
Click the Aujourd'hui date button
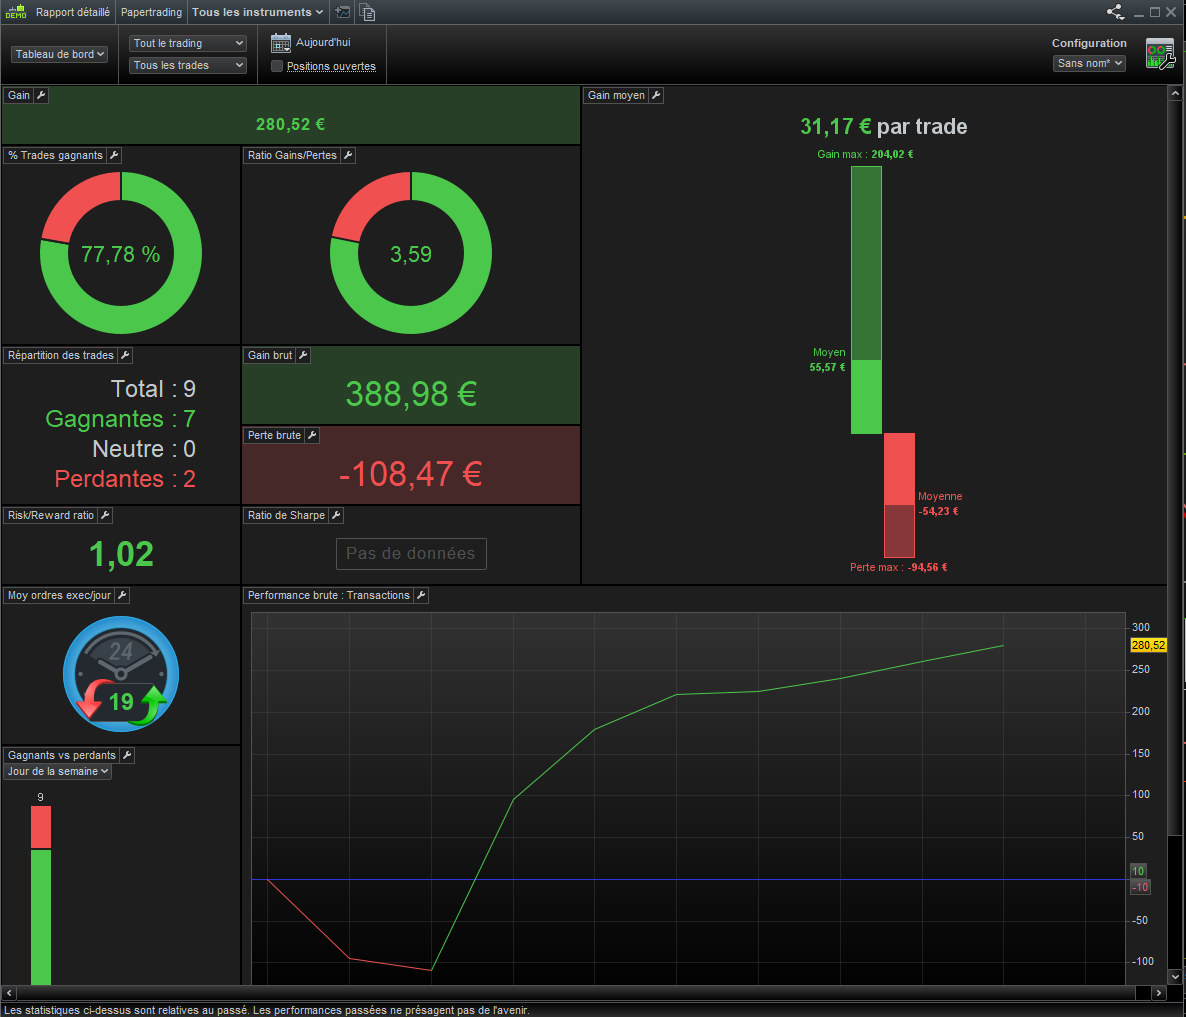(323, 42)
